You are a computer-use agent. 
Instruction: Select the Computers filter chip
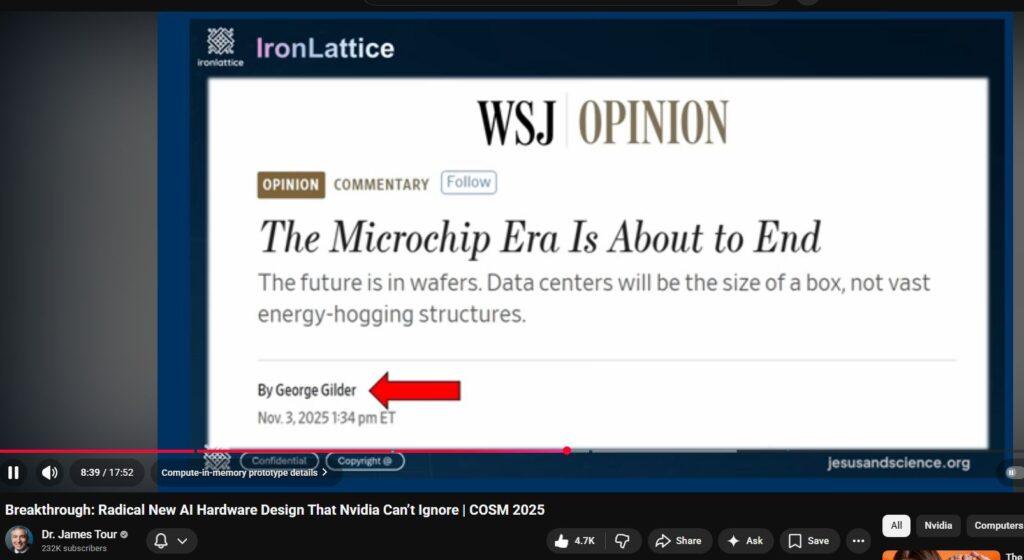(997, 525)
